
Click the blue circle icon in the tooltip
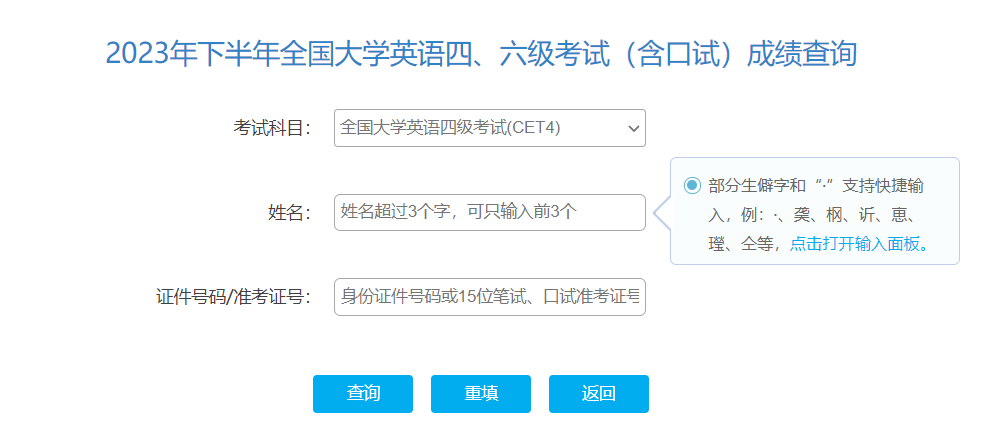coord(692,186)
